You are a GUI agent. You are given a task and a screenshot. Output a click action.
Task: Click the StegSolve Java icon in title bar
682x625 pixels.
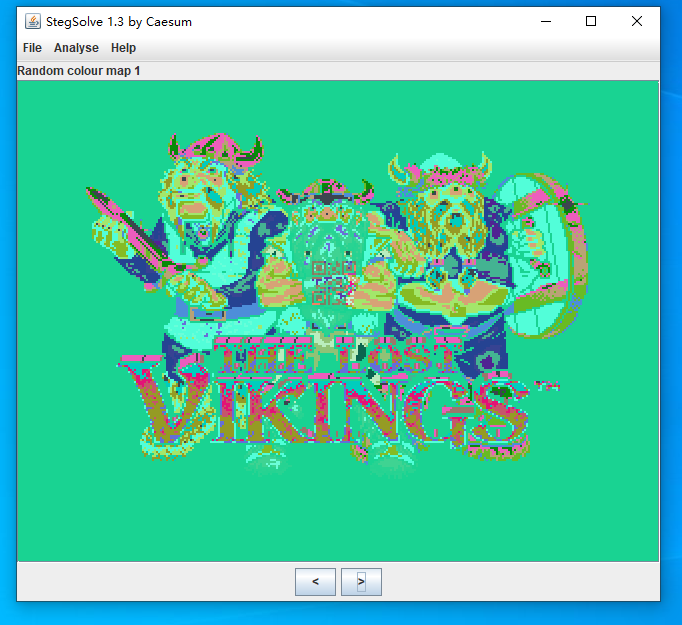point(33,21)
